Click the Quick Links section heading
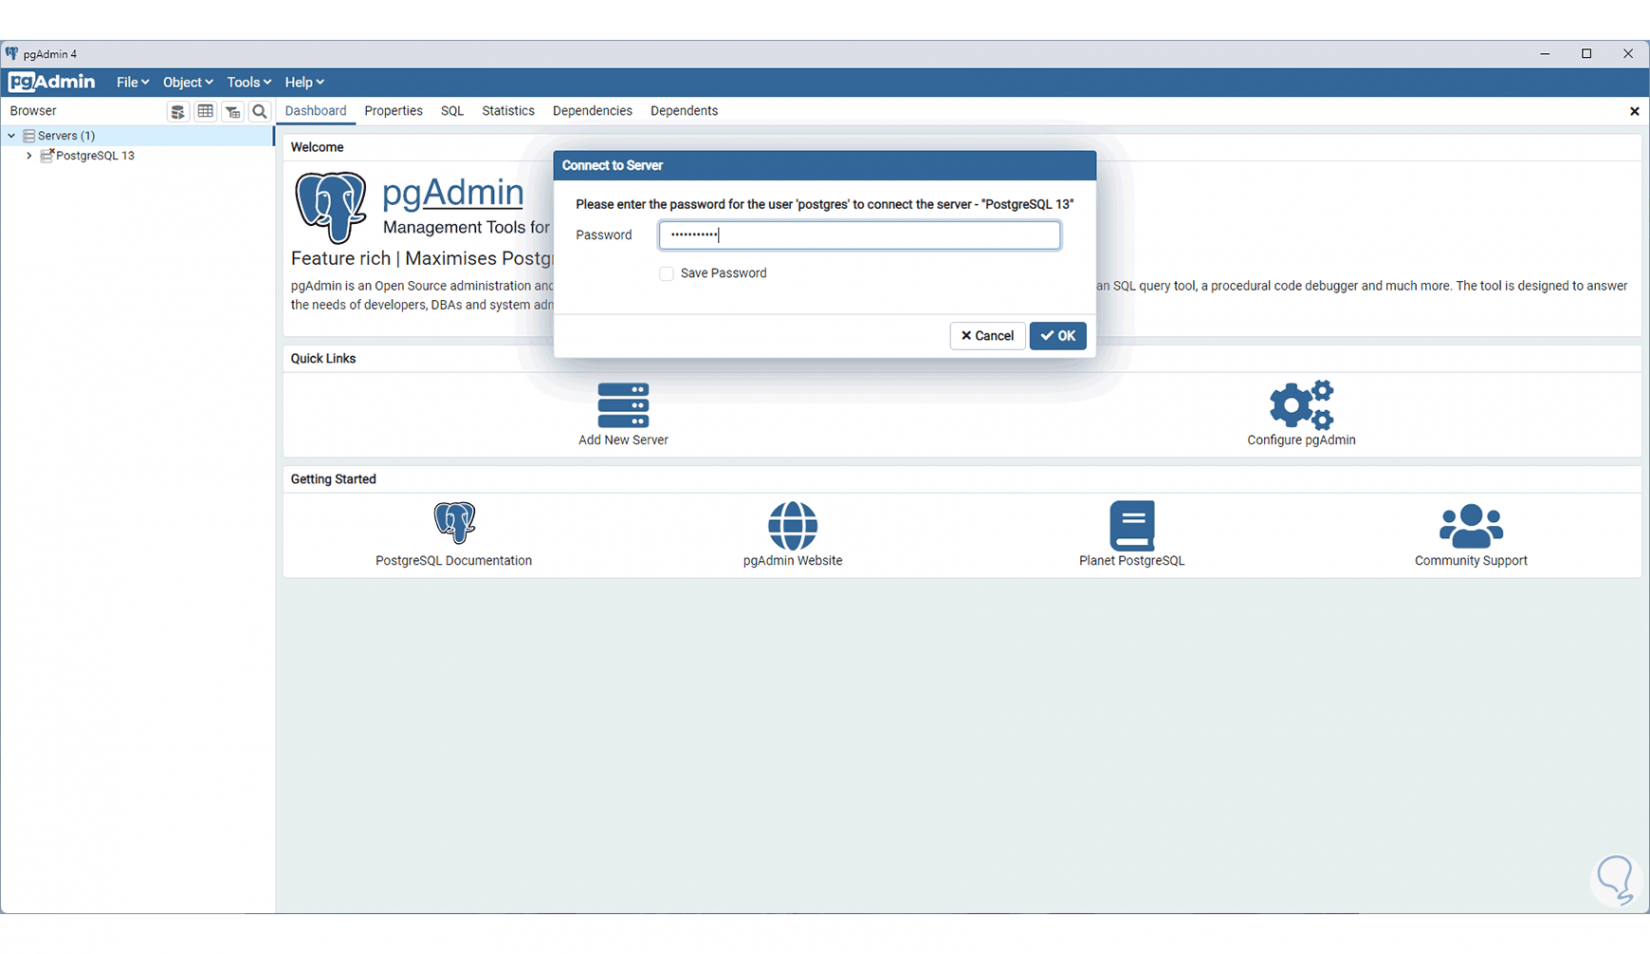 pos(323,358)
